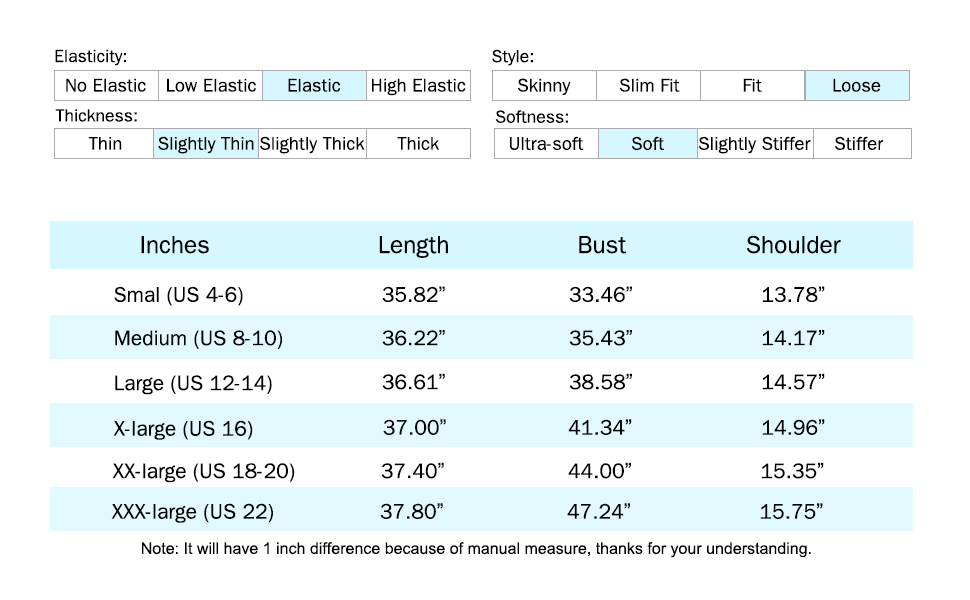Select the highlighted Elastic option
This screenshot has height=600, width=970.
point(314,86)
